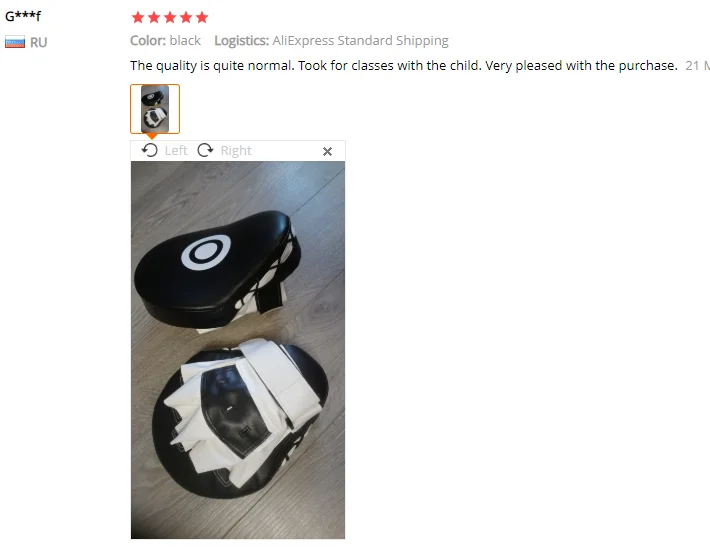Select the 'Left' rotation label
This screenshot has height=557, width=710.
(176, 150)
